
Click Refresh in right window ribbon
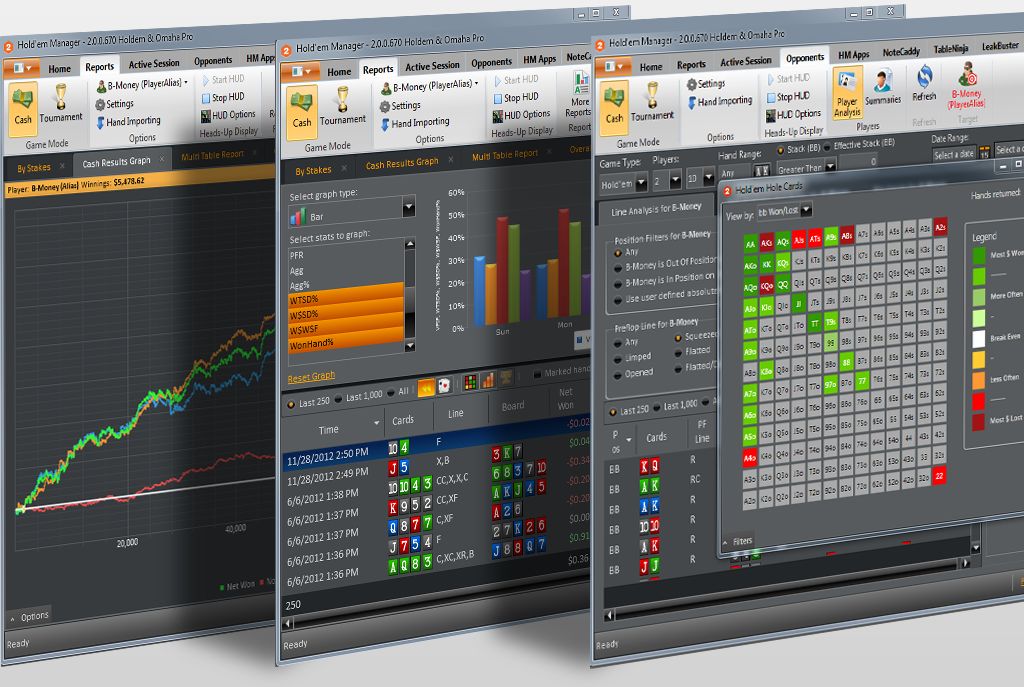pos(924,83)
